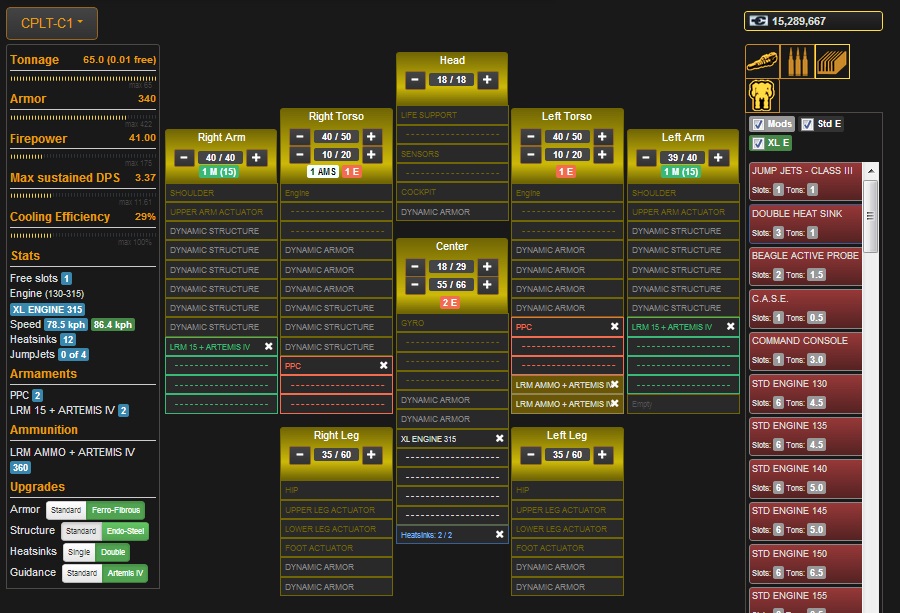The width and height of the screenshot is (900, 613).
Task: Decrease Right Leg armor with minus button
Action: (x=299, y=455)
